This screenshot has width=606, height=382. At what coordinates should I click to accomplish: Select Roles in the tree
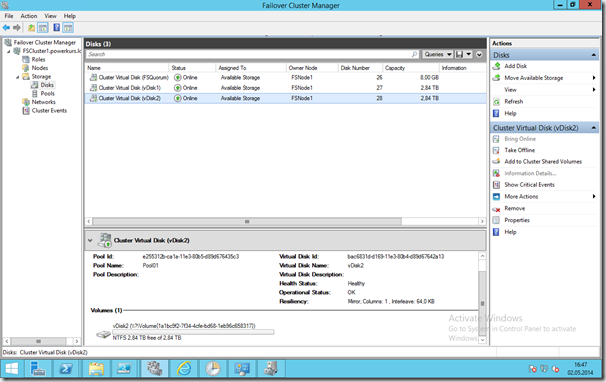click(38, 60)
